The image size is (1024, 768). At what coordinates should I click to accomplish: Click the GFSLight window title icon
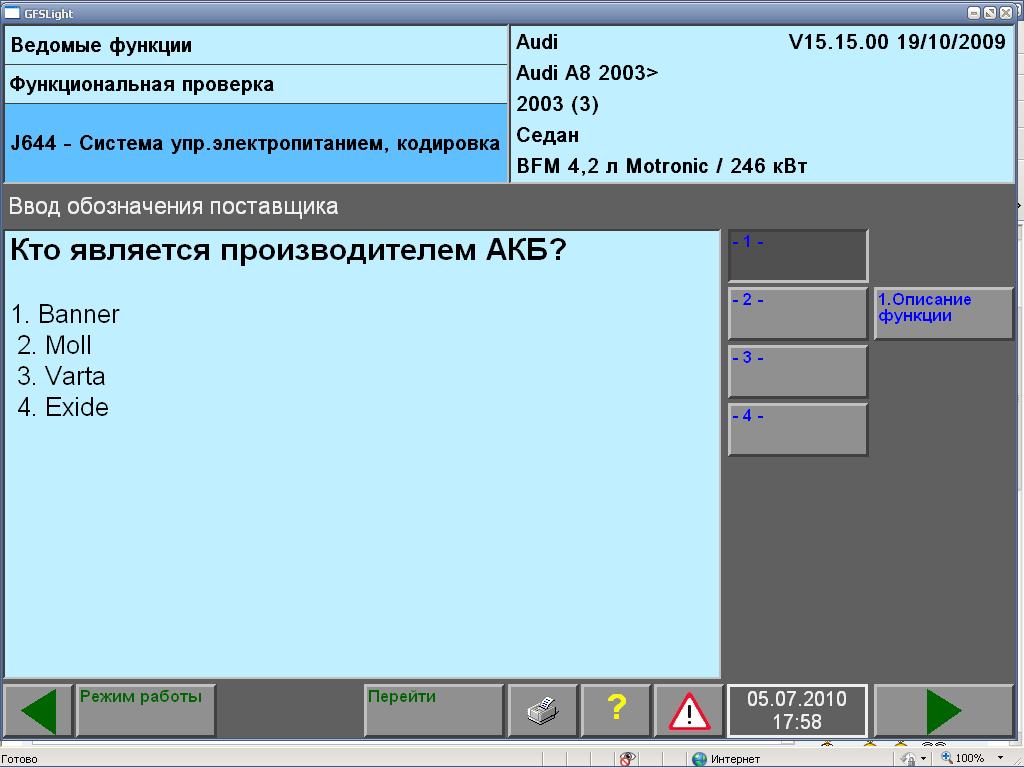[x=12, y=13]
